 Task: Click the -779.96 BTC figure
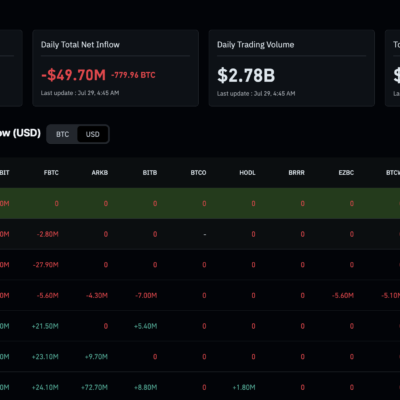(133, 75)
